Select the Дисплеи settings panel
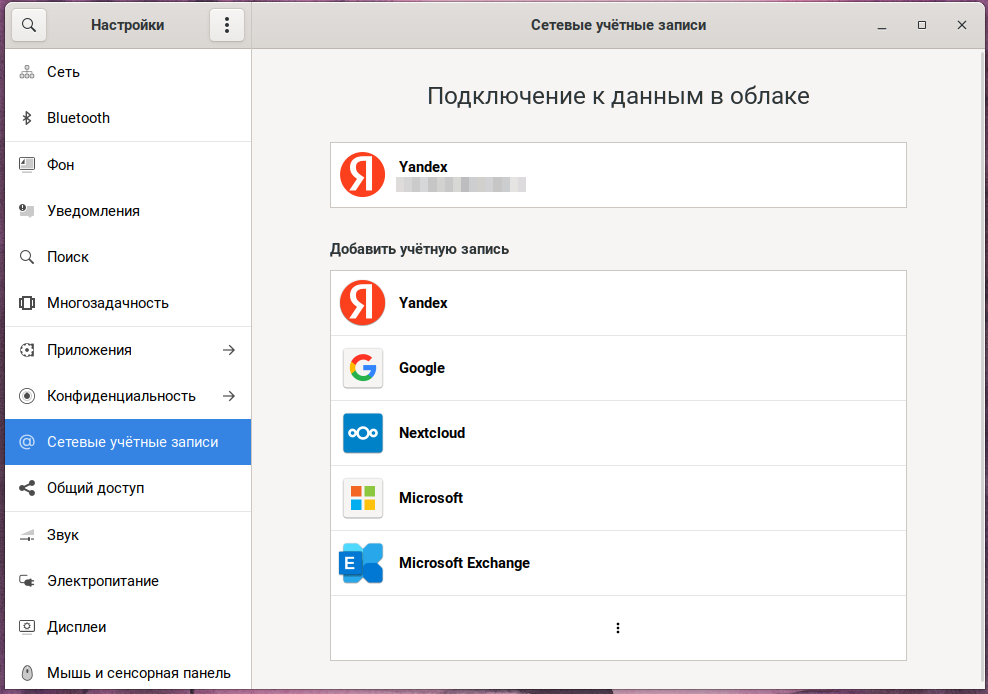The height and width of the screenshot is (694, 988). click(x=76, y=627)
